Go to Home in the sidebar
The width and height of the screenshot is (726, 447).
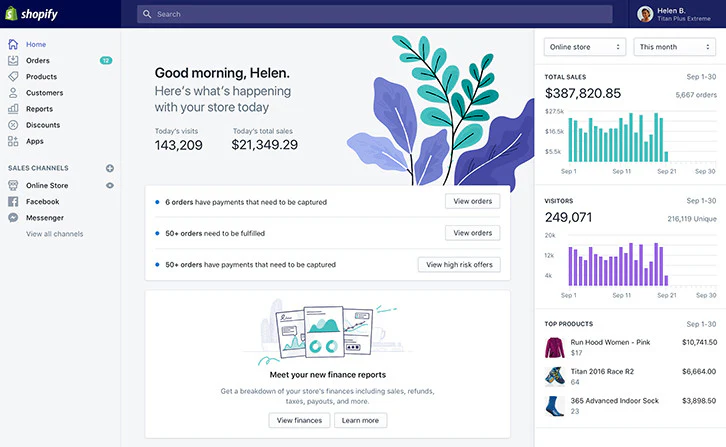click(x=36, y=45)
